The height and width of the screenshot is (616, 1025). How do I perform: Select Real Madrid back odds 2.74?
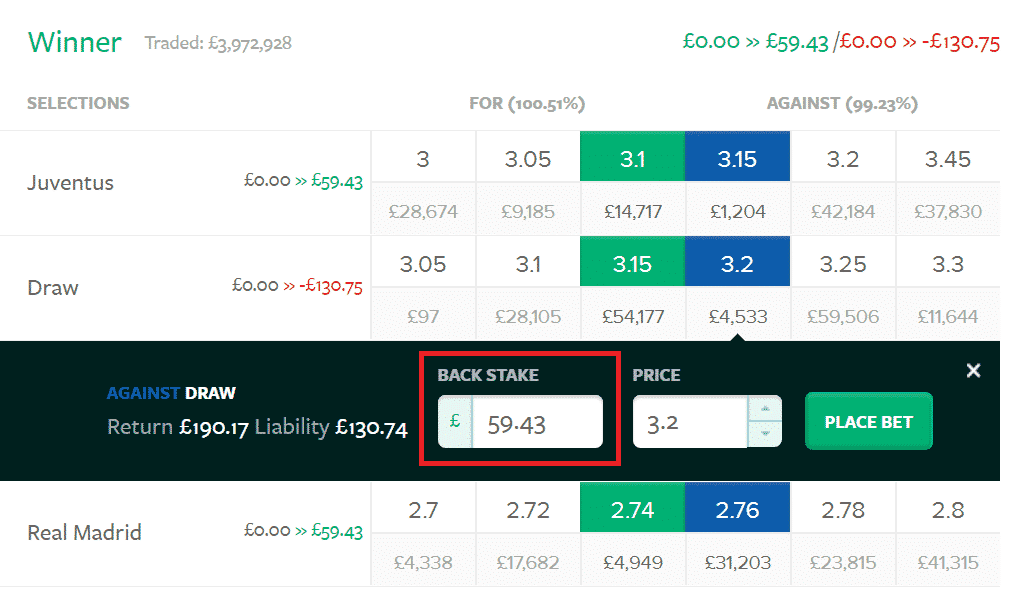point(632,510)
